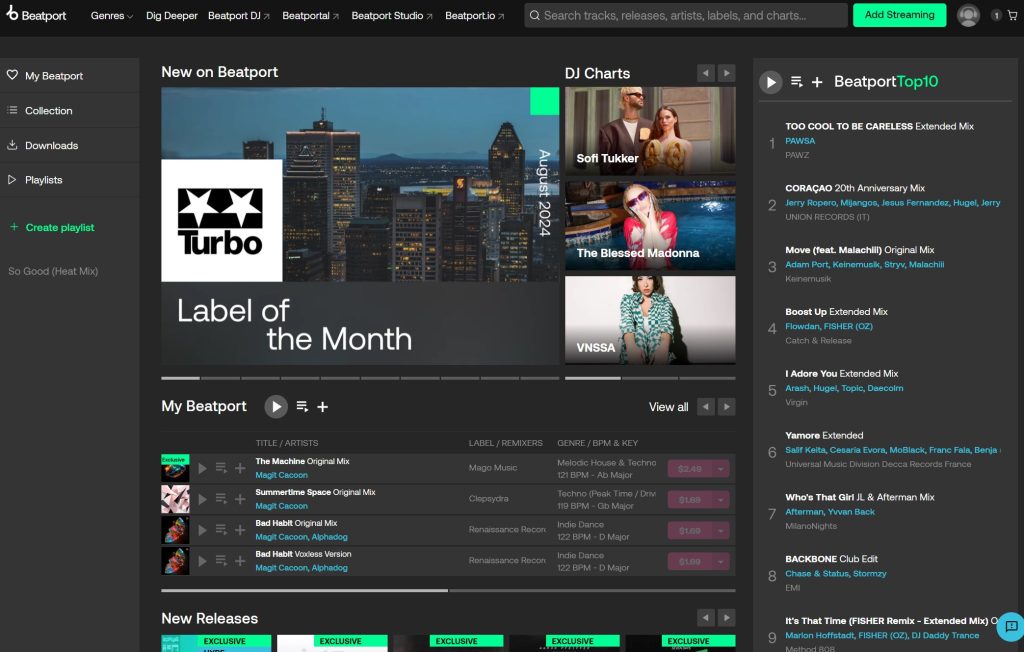Click the search tracks input field
Screen dimensions: 1024x652
pos(690,16)
